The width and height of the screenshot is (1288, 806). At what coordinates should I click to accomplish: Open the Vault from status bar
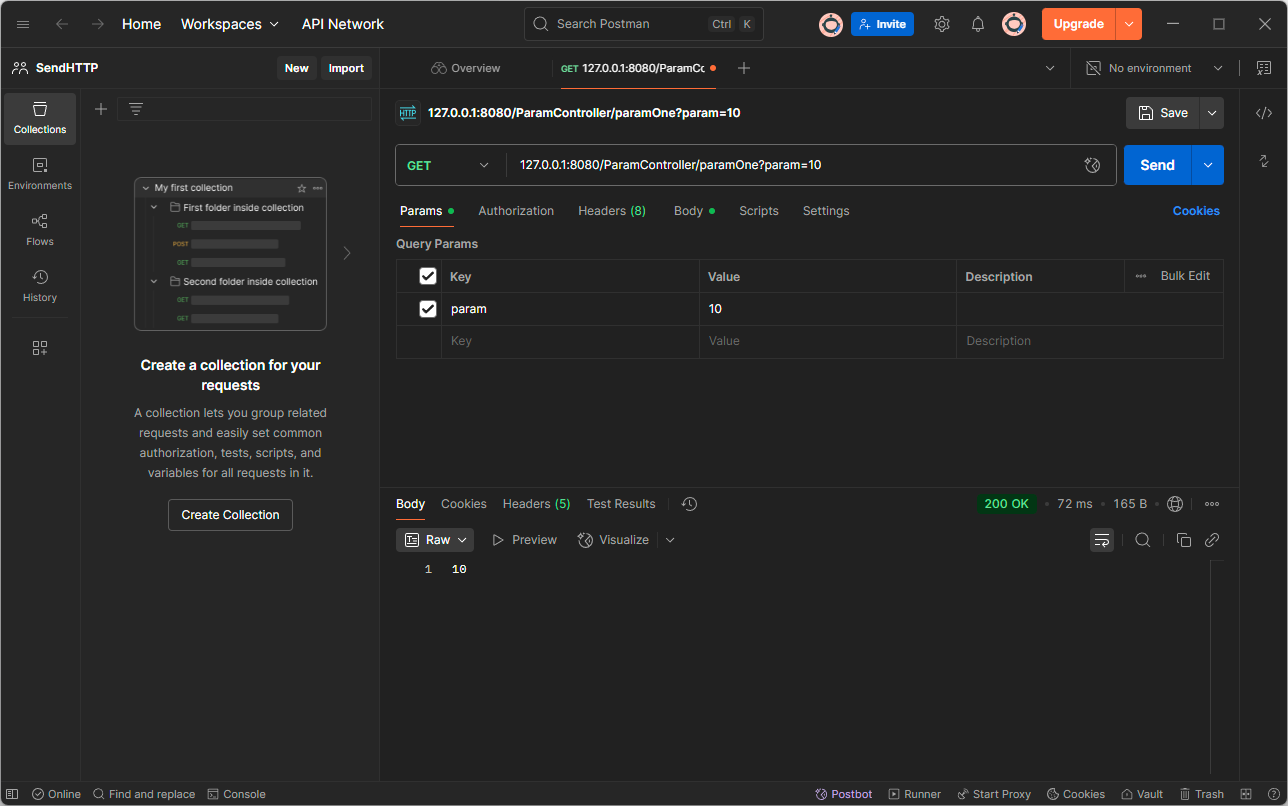(1142, 794)
